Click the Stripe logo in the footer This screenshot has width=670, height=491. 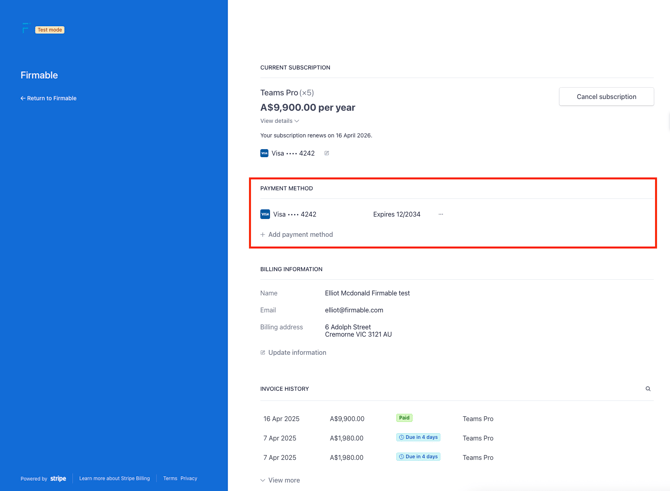pos(58,478)
